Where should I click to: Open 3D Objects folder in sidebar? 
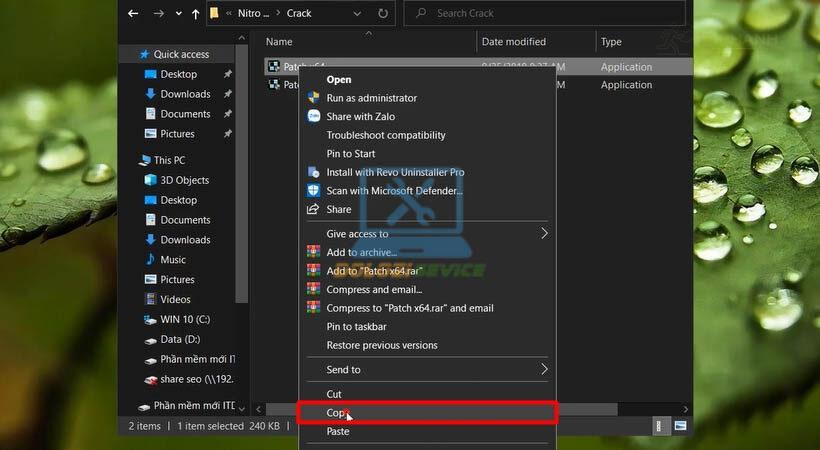coord(184,180)
